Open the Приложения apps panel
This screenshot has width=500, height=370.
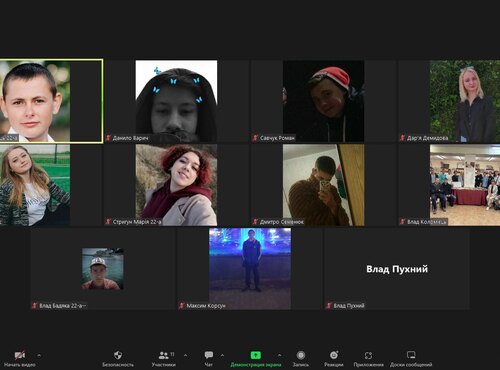(x=368, y=359)
